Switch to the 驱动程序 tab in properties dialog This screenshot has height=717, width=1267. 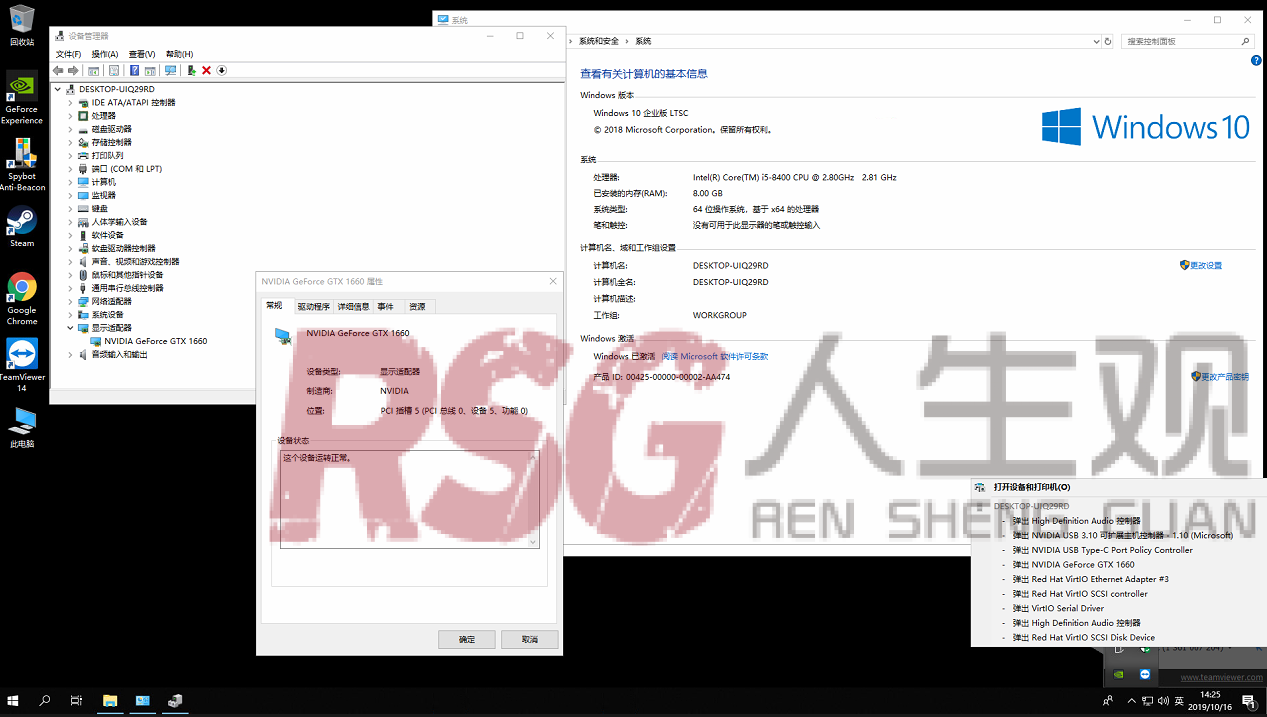(x=313, y=307)
